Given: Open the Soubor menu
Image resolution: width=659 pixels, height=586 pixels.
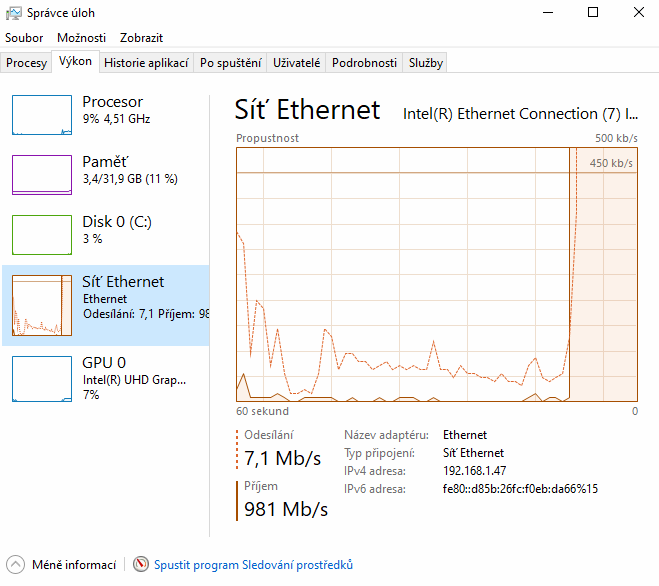Looking at the screenshot, I should (x=24, y=37).
